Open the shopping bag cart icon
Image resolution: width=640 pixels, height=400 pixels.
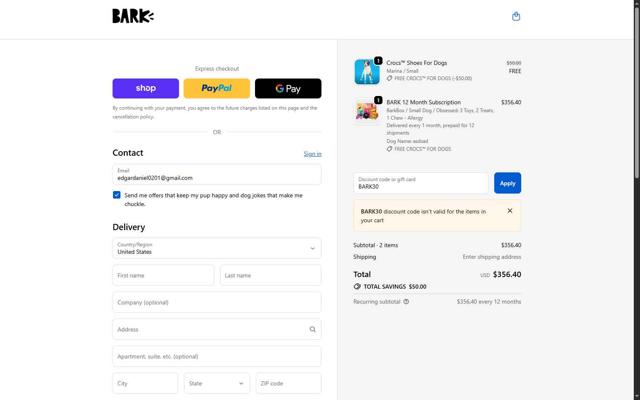(x=516, y=16)
